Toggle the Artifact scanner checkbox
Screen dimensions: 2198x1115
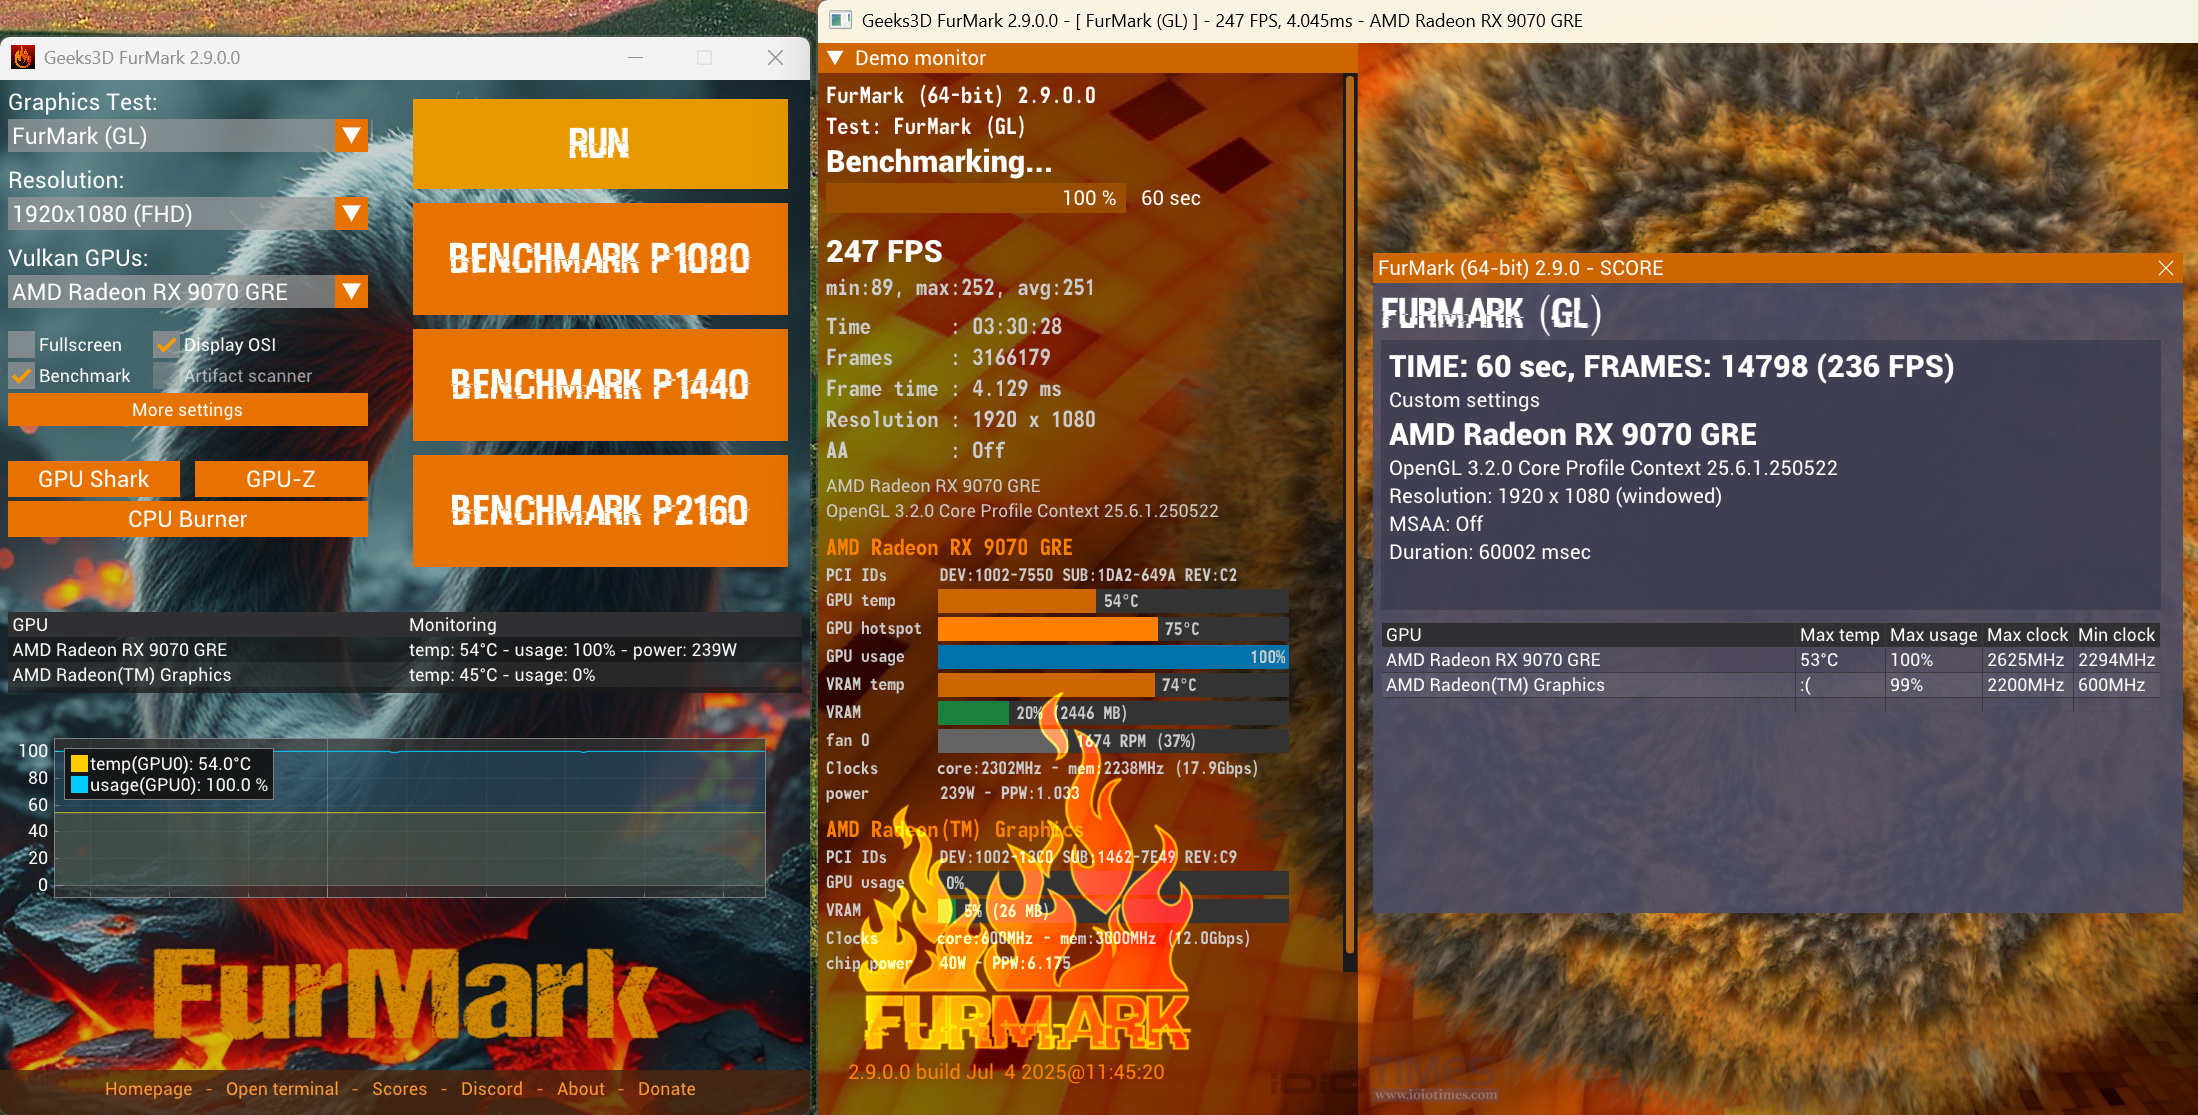point(166,375)
